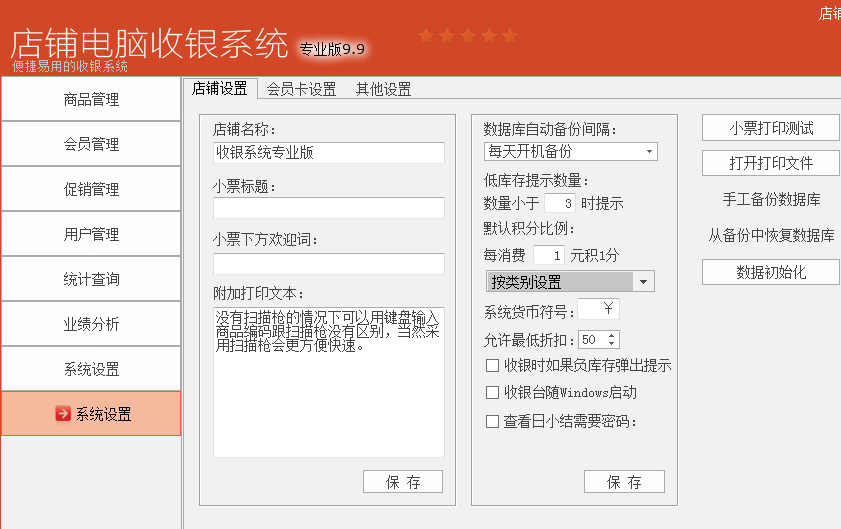This screenshot has width=841, height=529.
Task: Click 保存 under the store settings panel
Action: coord(403,482)
